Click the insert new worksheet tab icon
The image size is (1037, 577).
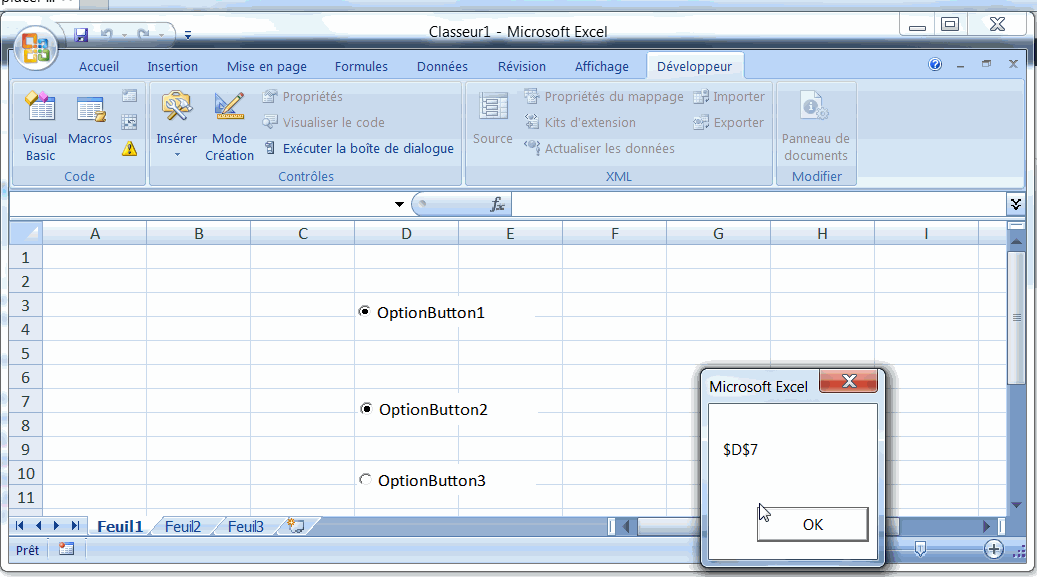(295, 526)
